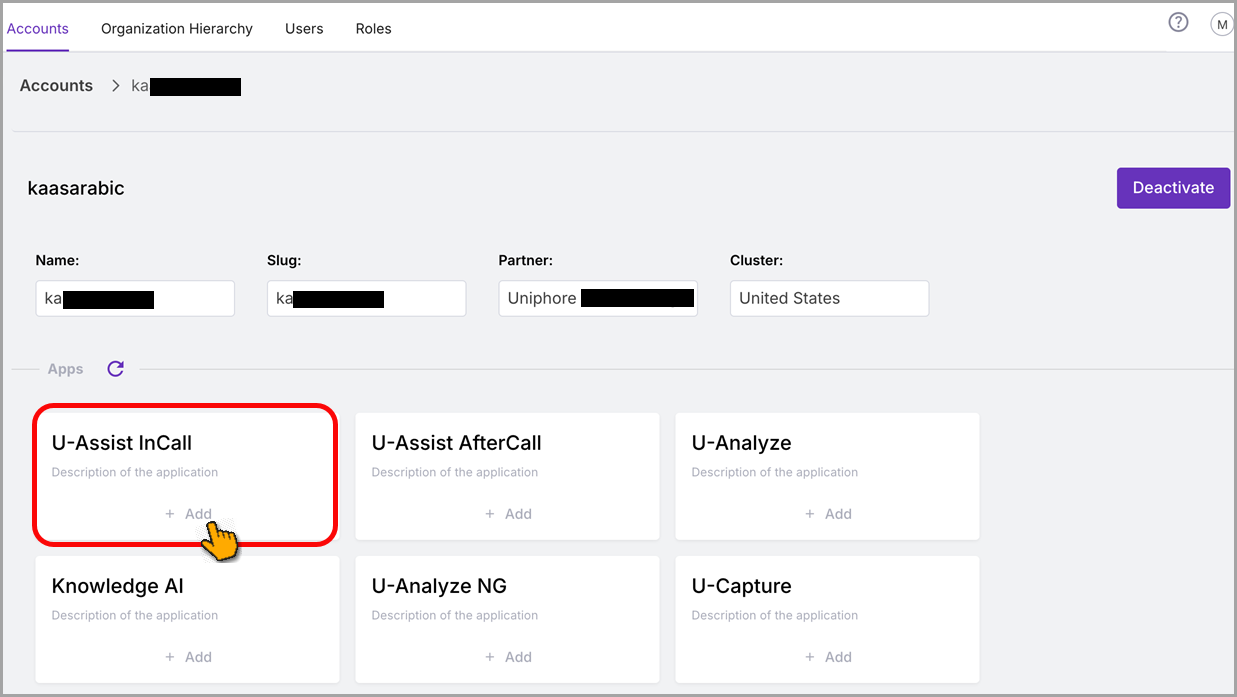
Task: Go back via Accounts breadcrumb link
Action: tap(56, 86)
